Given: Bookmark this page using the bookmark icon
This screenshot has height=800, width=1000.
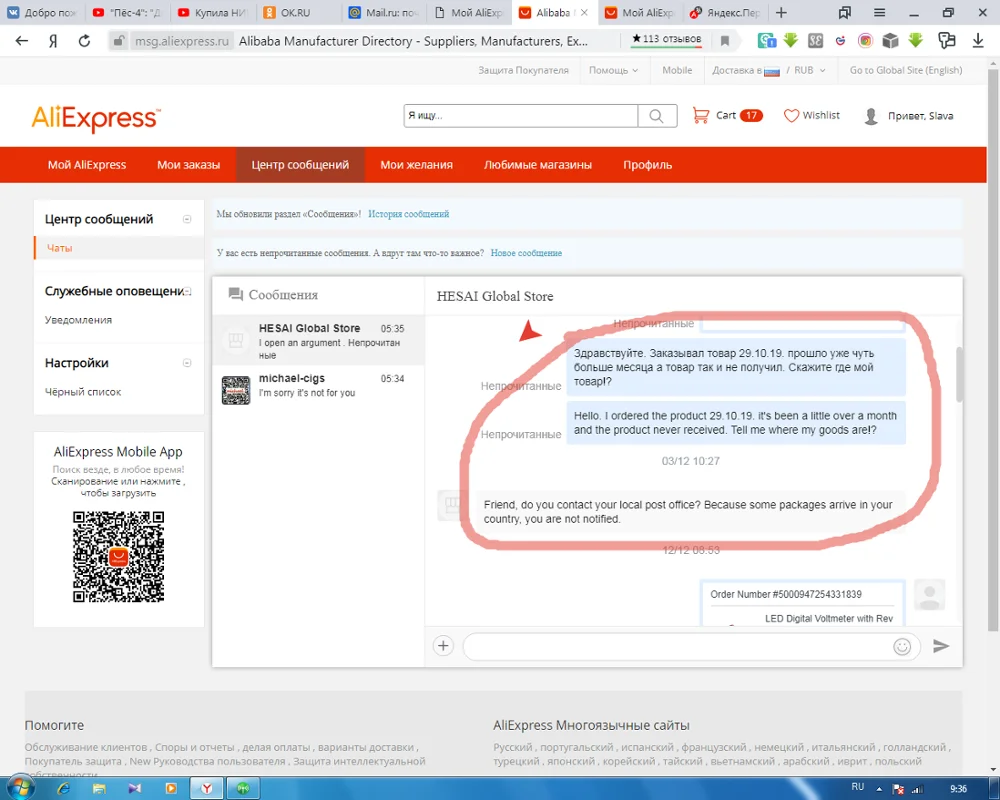Looking at the screenshot, I should [x=725, y=41].
